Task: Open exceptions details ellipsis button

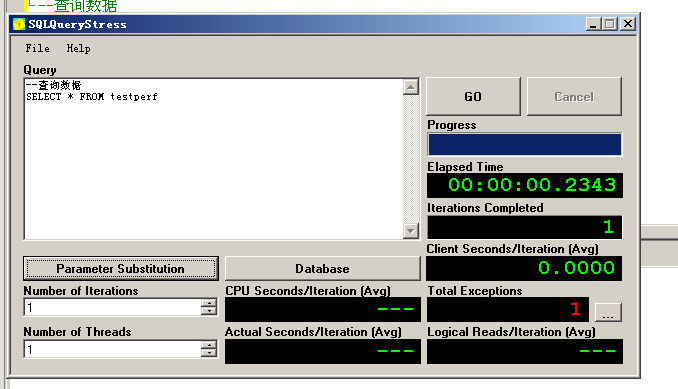Action: pyautogui.click(x=608, y=312)
